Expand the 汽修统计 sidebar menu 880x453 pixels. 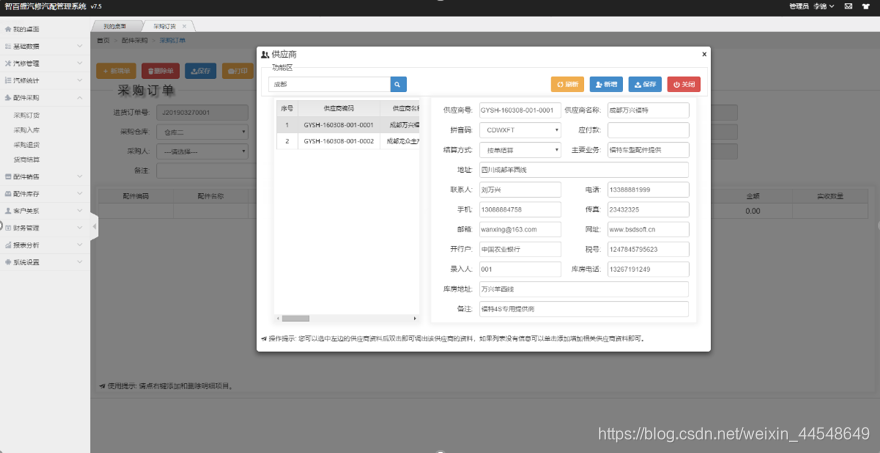[x=45, y=80]
